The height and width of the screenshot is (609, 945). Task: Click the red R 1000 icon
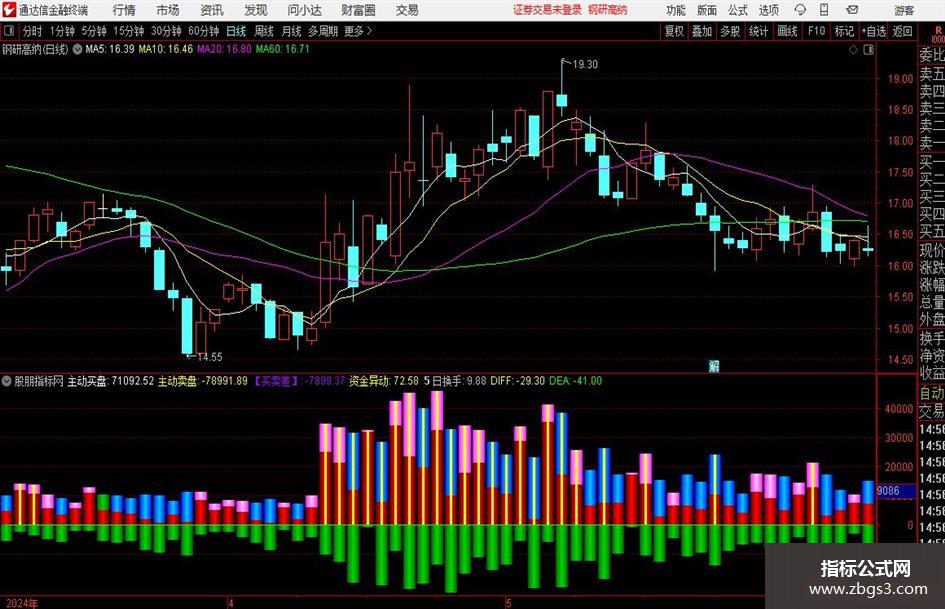click(938, 34)
